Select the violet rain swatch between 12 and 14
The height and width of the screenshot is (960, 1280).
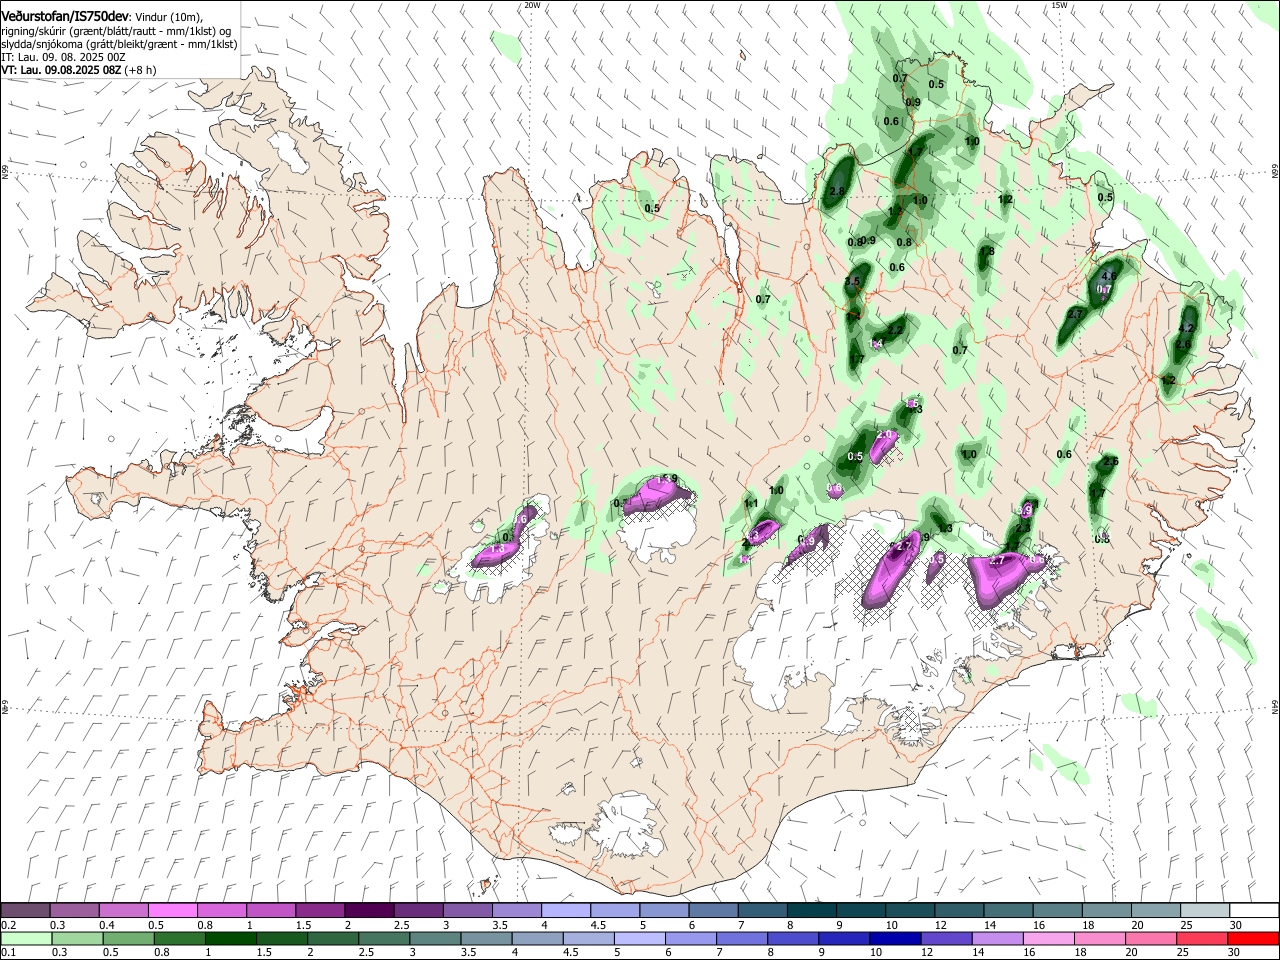(x=945, y=938)
